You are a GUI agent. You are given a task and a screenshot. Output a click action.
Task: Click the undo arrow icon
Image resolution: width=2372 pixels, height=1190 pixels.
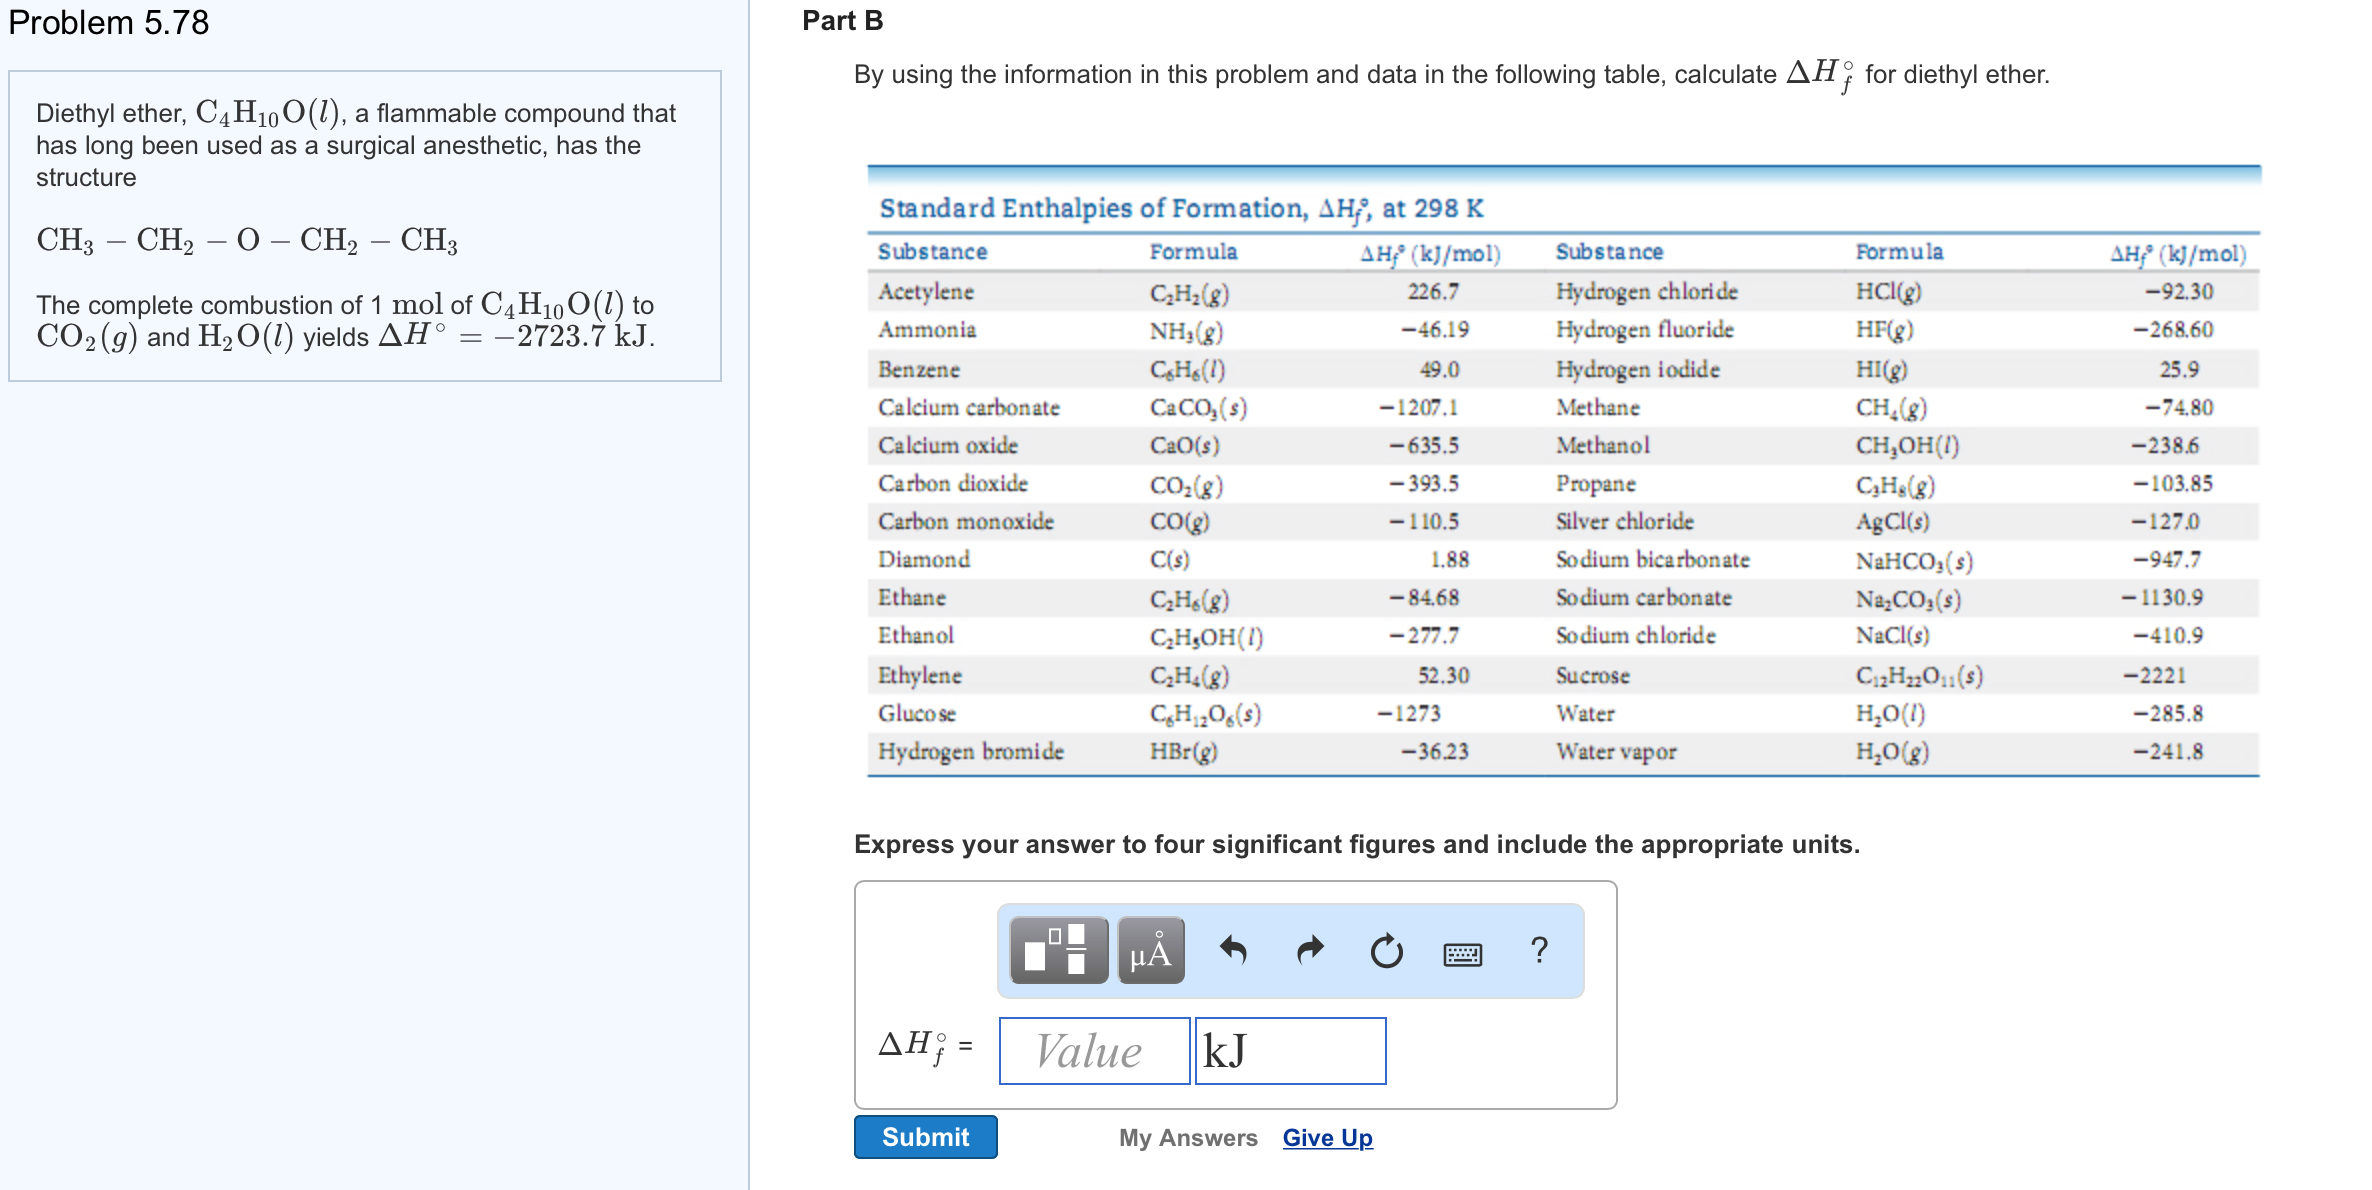[x=1233, y=950]
